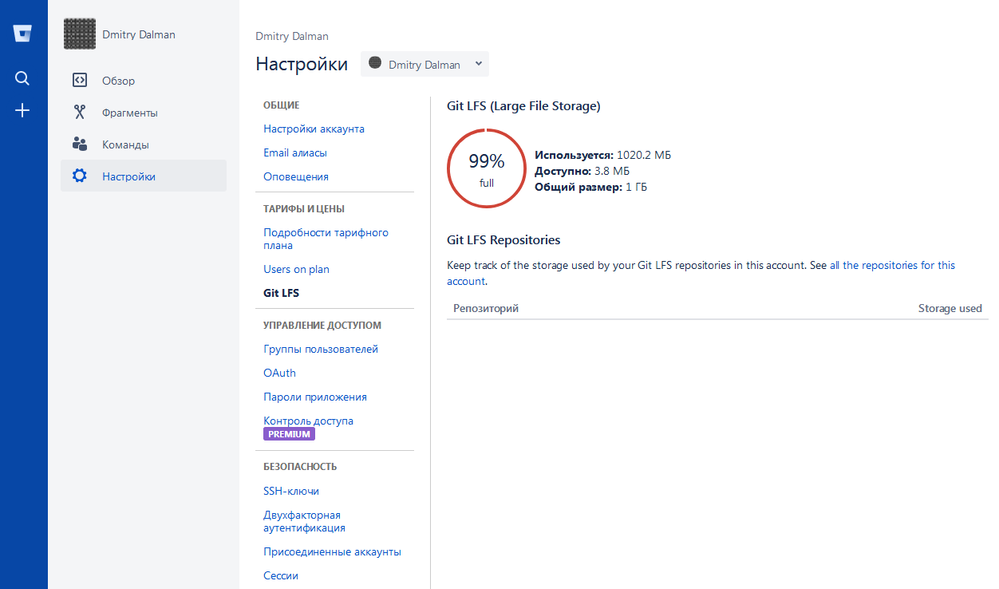Open Контроль доступа link

[x=308, y=421]
